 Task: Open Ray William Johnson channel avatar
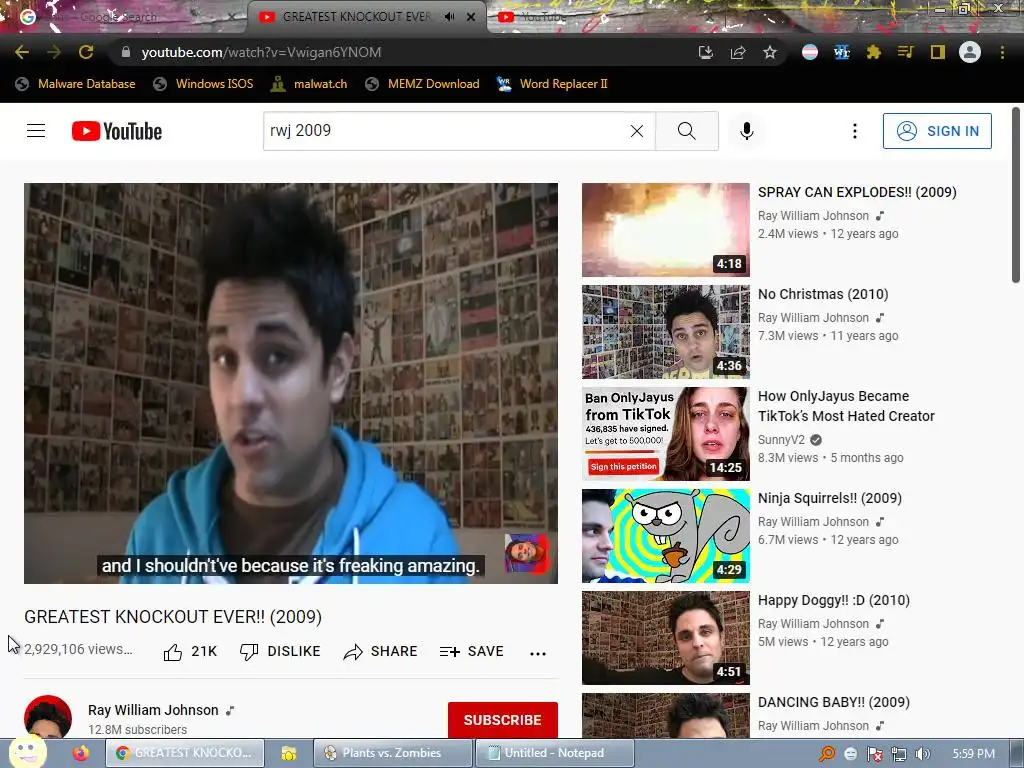coord(48,717)
